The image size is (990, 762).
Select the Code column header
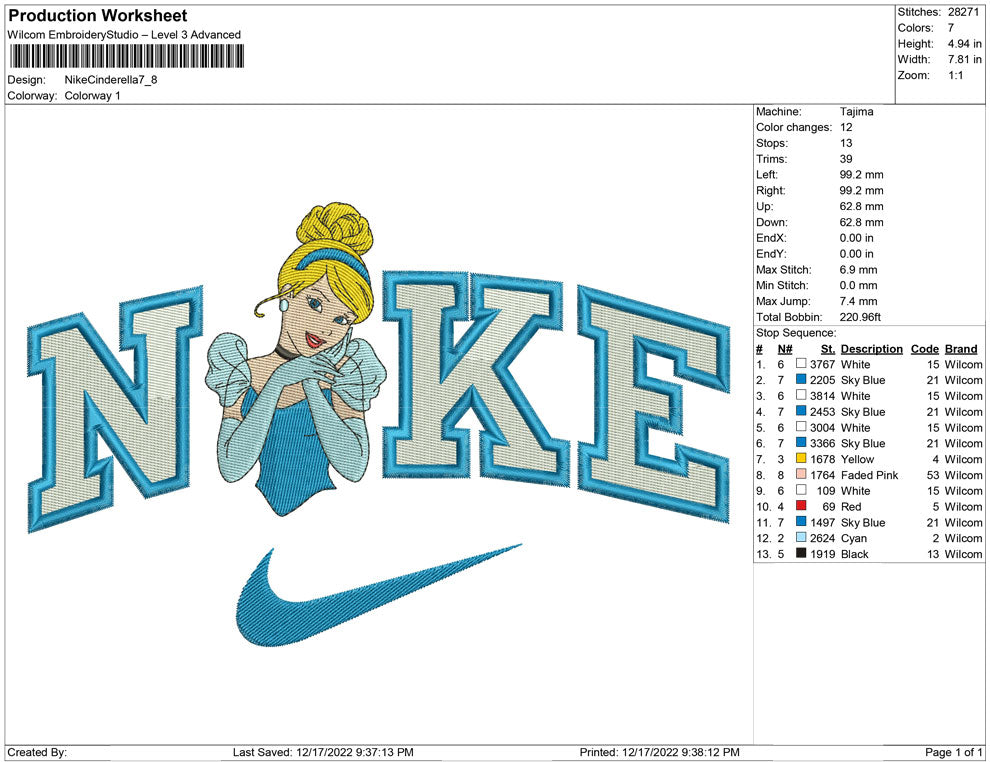[x=925, y=349]
